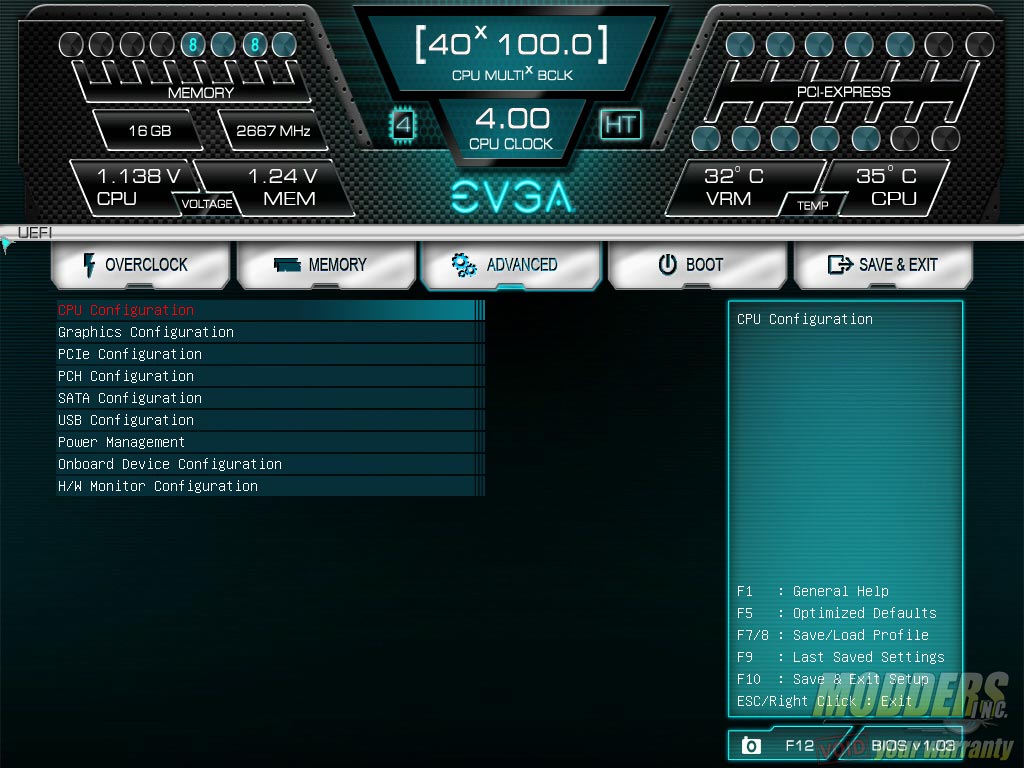Click the memory module icon
The image size is (1024, 768).
point(287,264)
